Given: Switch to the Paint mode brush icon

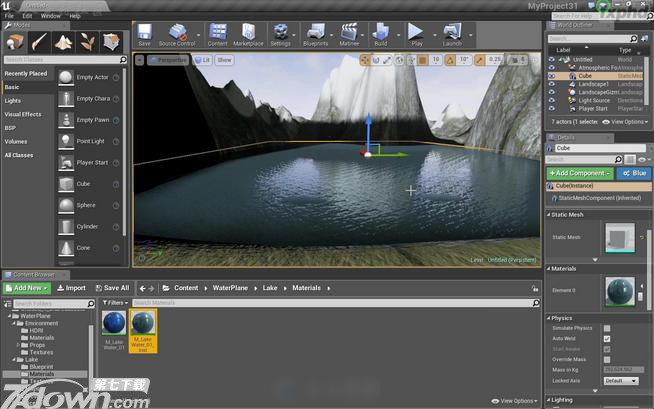Looking at the screenshot, I should point(39,42).
